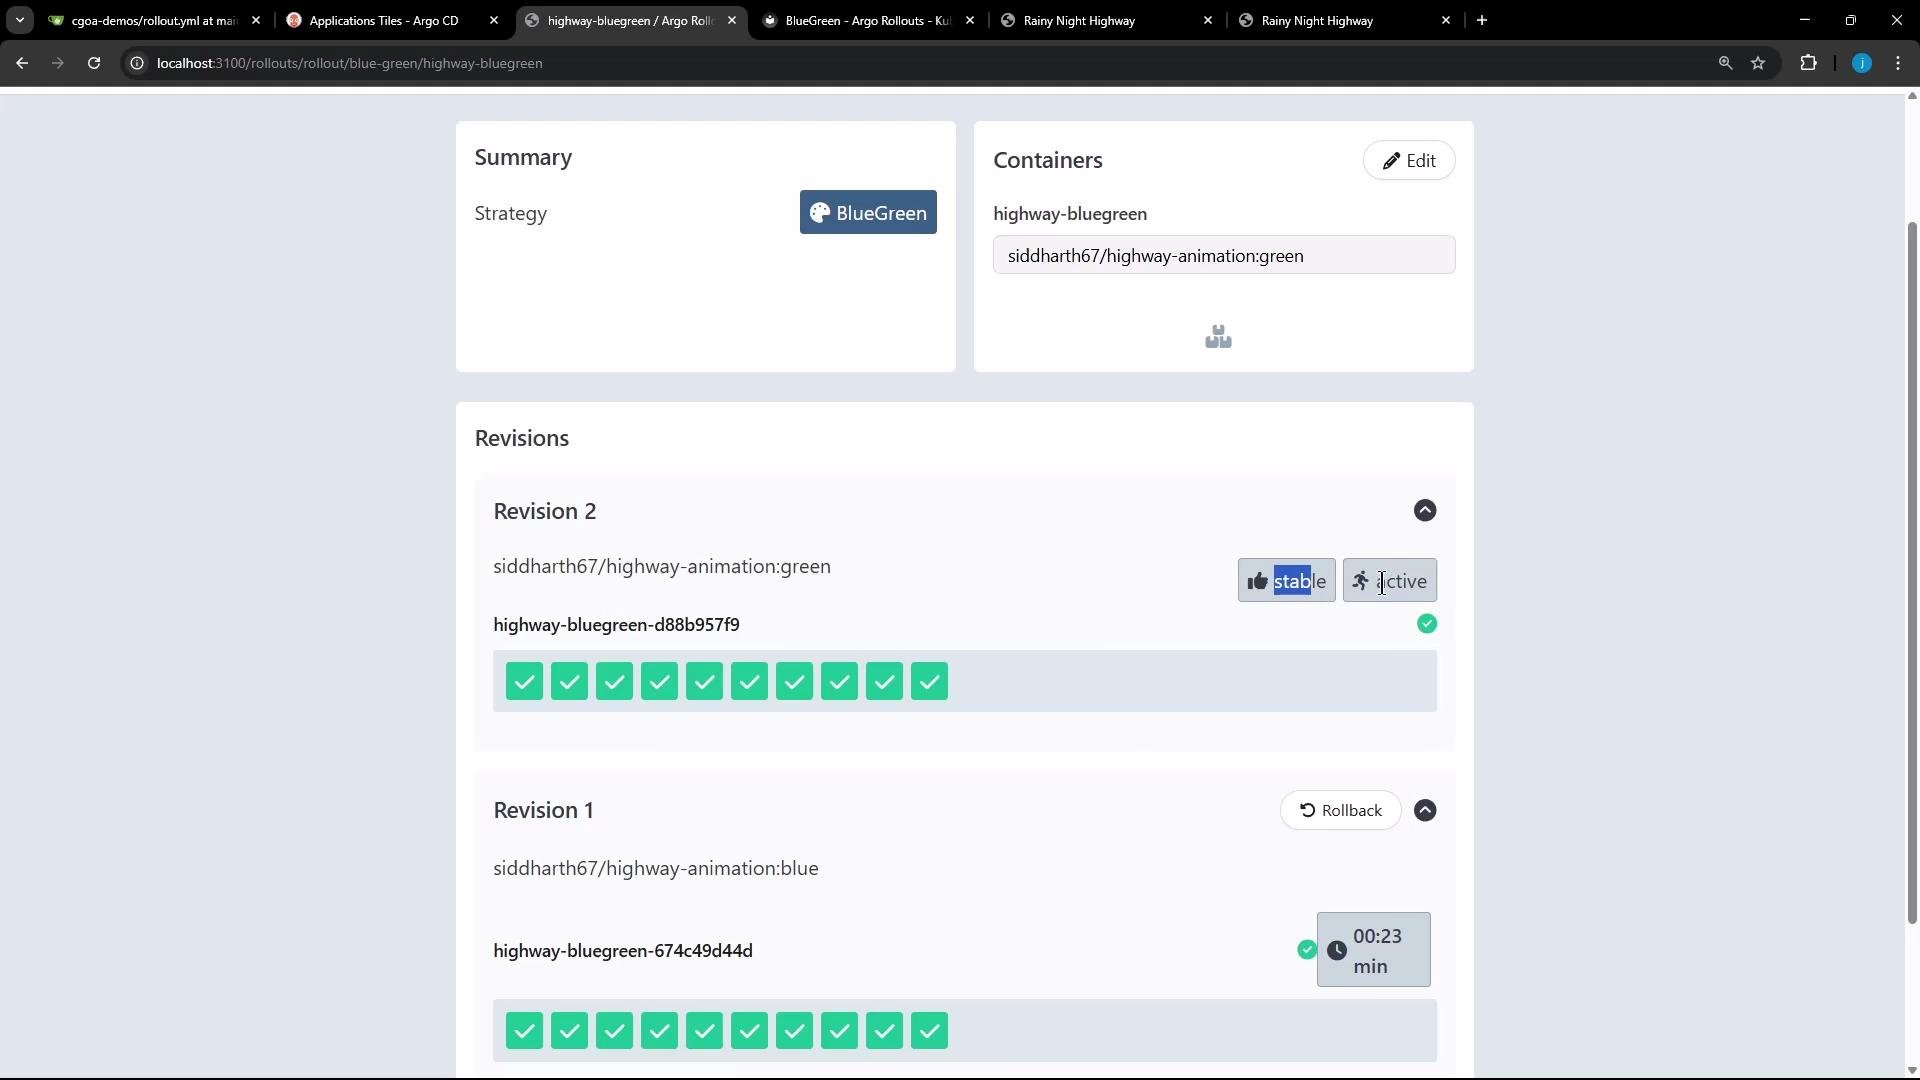Click last pod checkmark in Revision 1

click(929, 1031)
